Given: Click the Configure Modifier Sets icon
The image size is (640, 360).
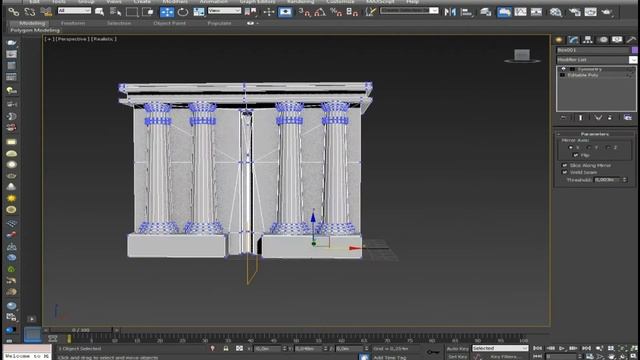Looking at the screenshot, I should (628, 118).
